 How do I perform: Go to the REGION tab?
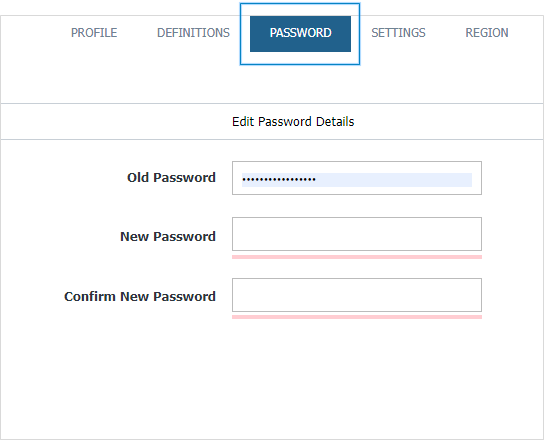[487, 33]
